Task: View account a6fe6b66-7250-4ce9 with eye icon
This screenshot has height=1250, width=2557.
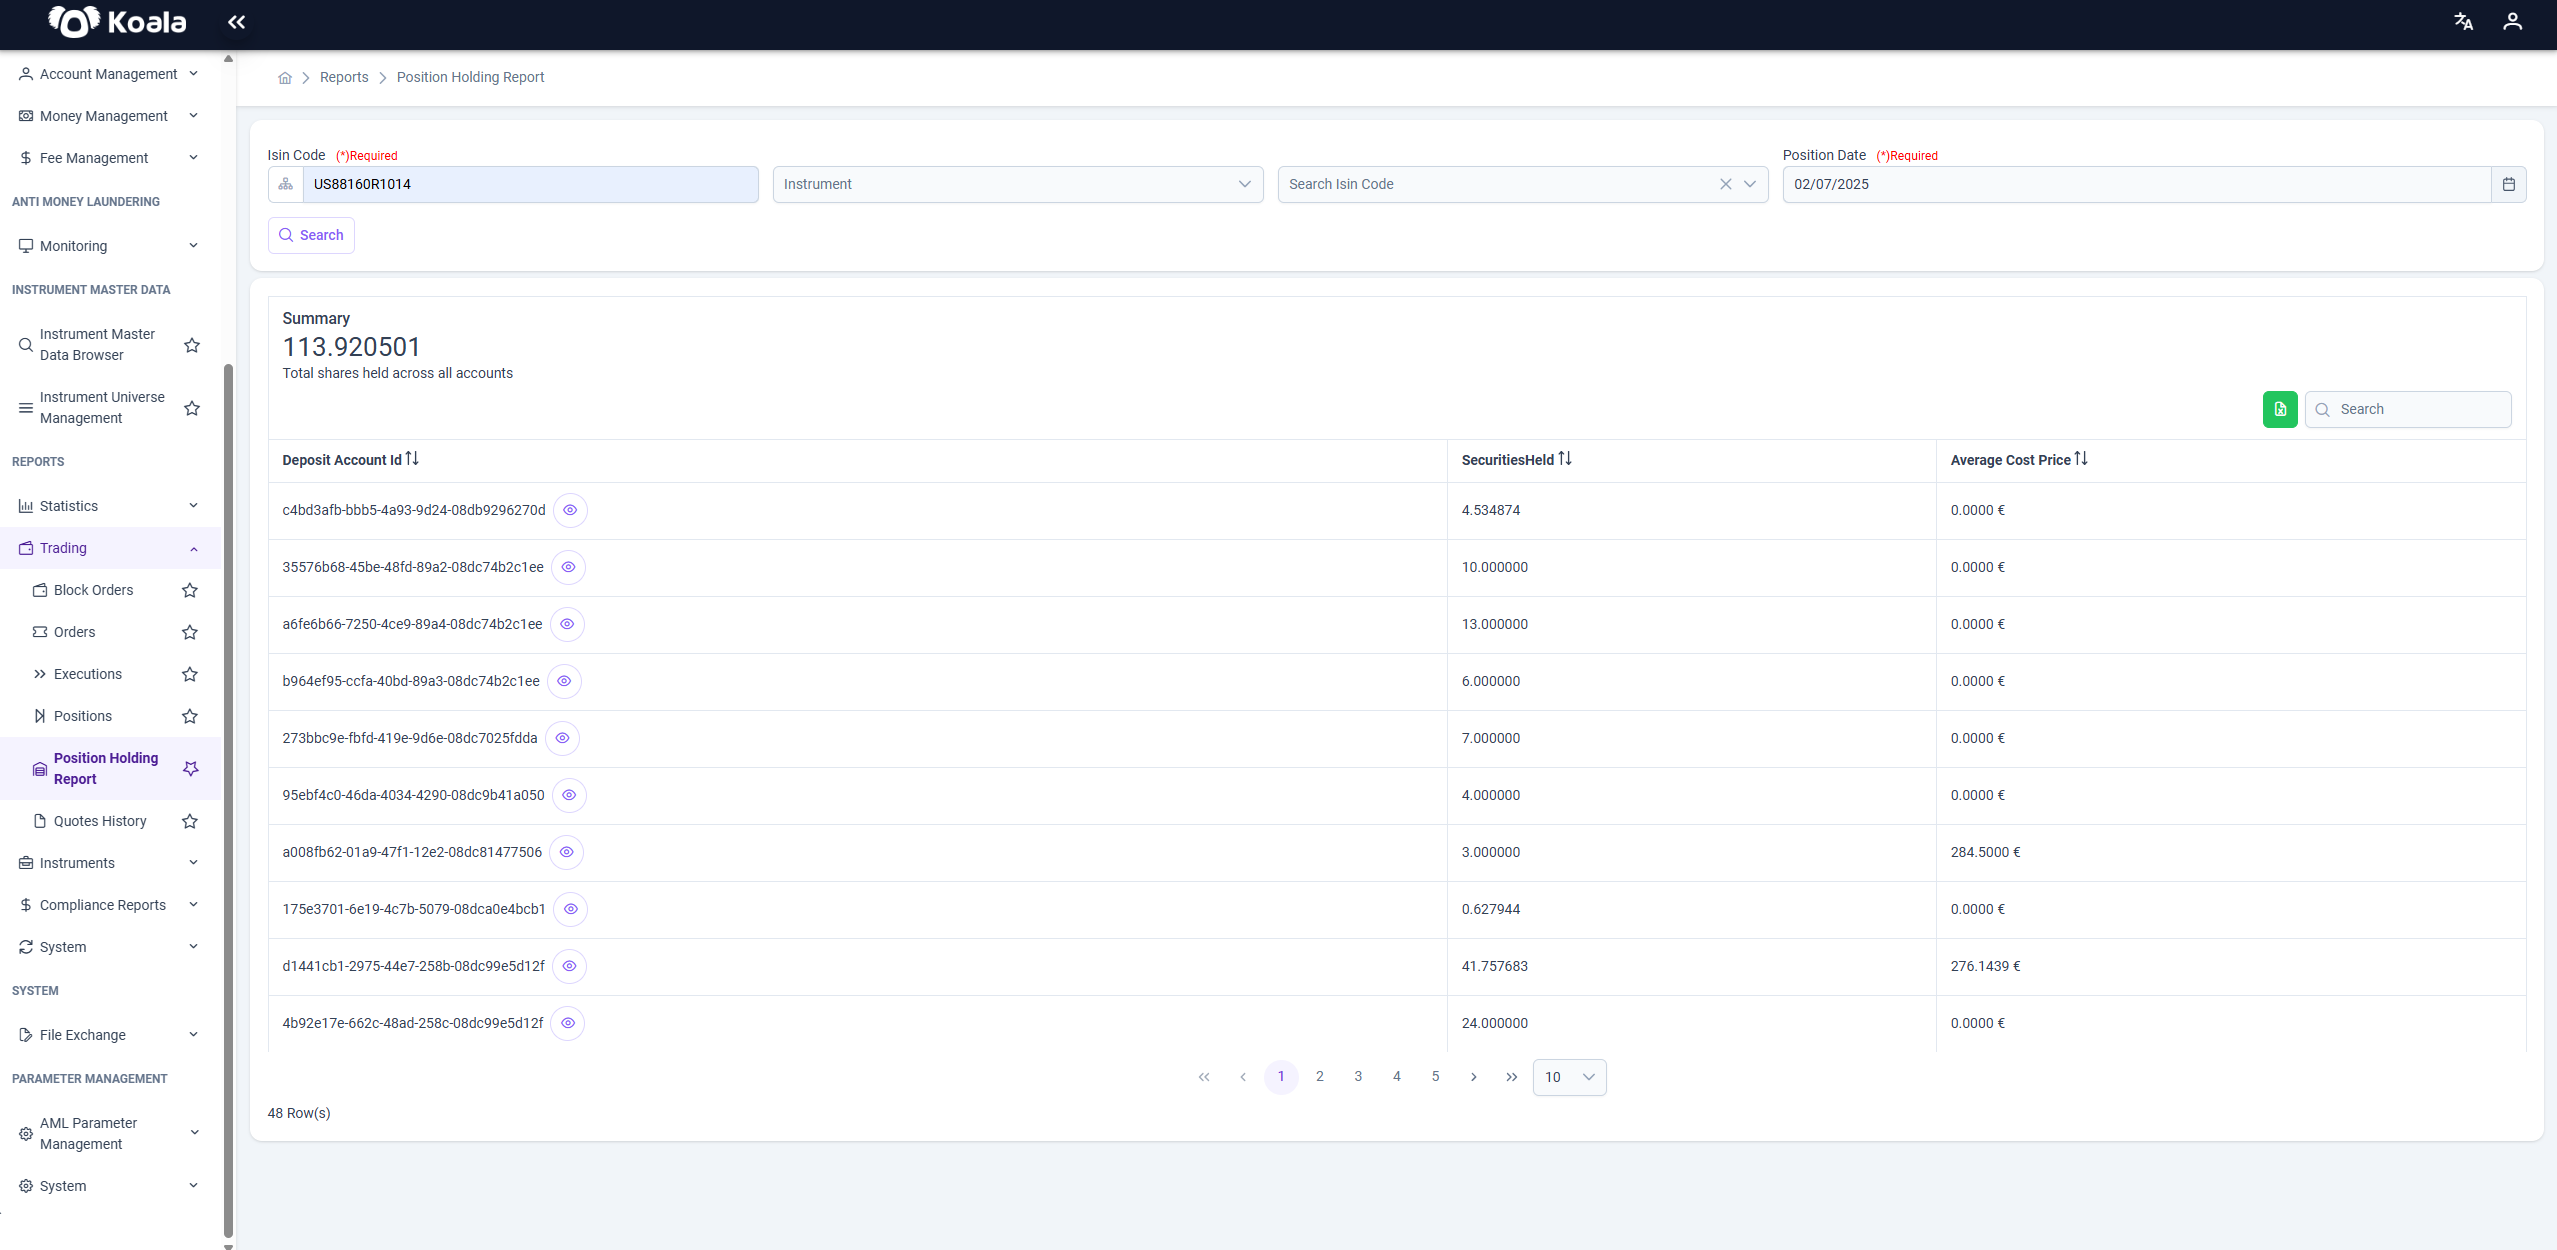Action: tap(567, 625)
